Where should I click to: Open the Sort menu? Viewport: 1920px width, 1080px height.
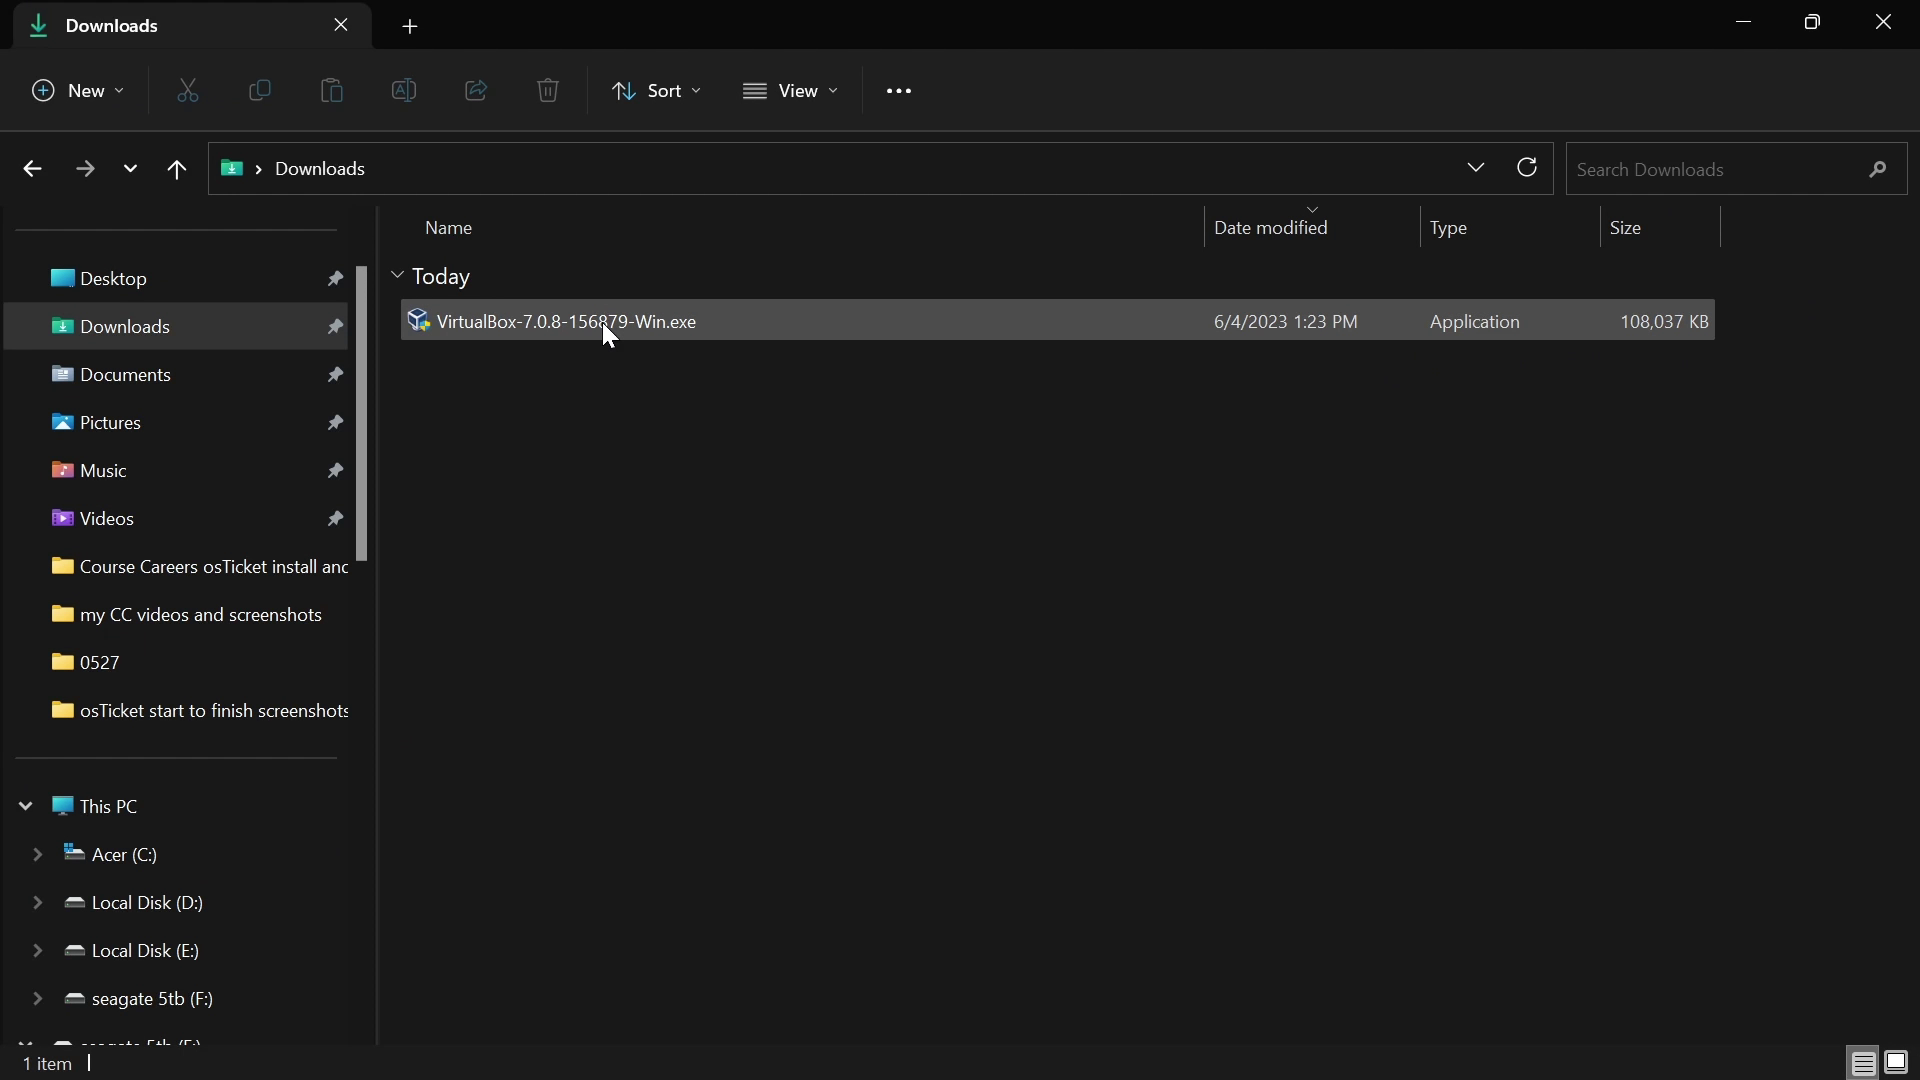656,91
